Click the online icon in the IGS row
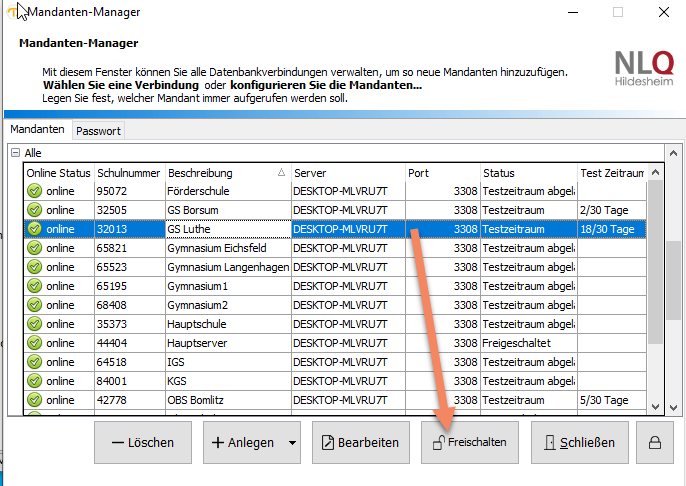The height and width of the screenshot is (486, 686). 34,362
